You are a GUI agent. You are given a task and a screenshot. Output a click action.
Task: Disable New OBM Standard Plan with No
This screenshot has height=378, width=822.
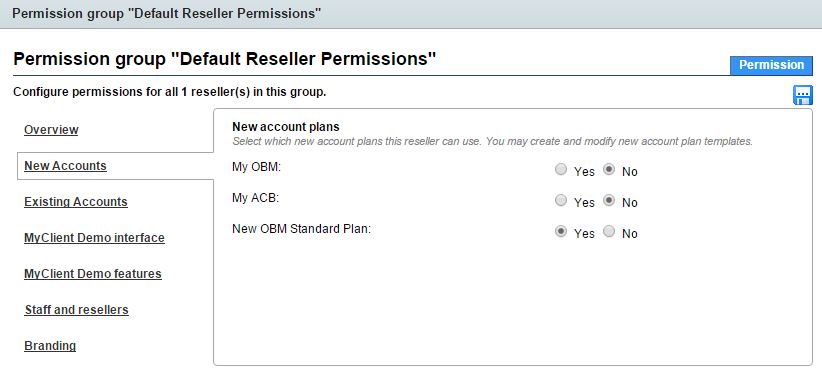coord(609,232)
